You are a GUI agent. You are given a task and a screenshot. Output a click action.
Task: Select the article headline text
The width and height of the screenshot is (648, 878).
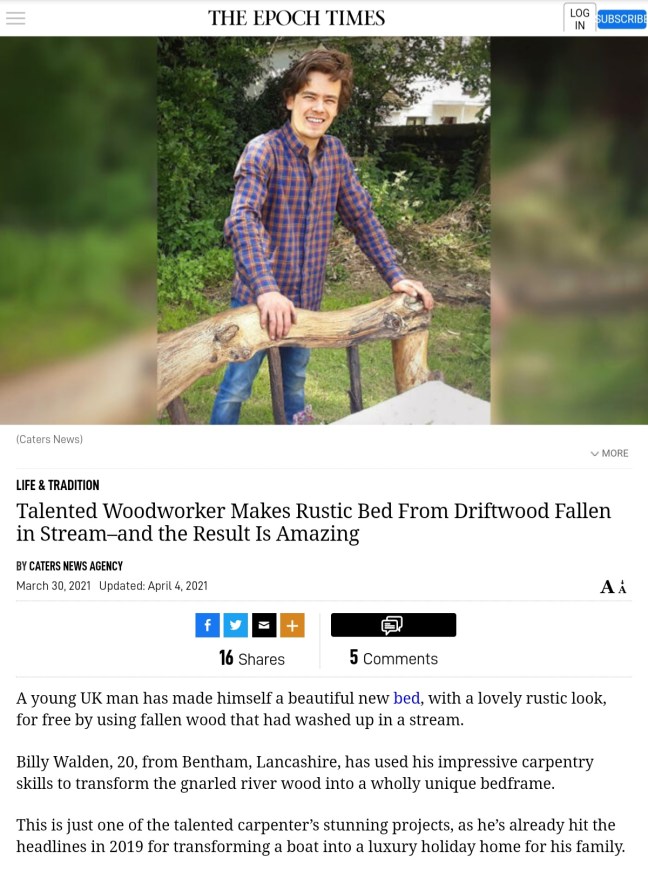coord(314,522)
